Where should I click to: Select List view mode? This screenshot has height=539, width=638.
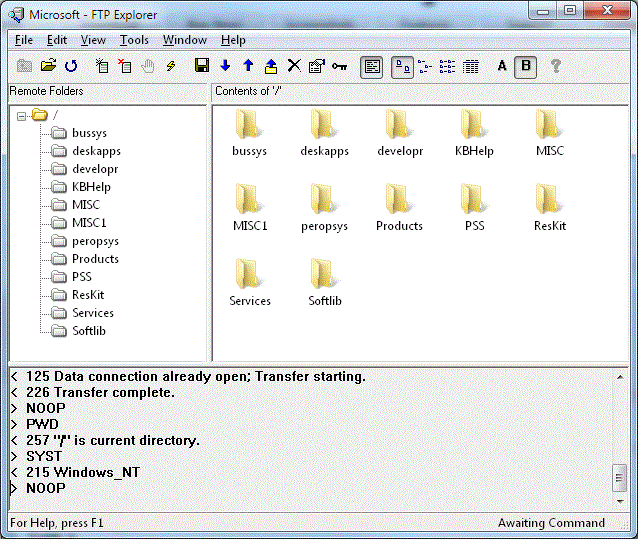pyautogui.click(x=447, y=66)
